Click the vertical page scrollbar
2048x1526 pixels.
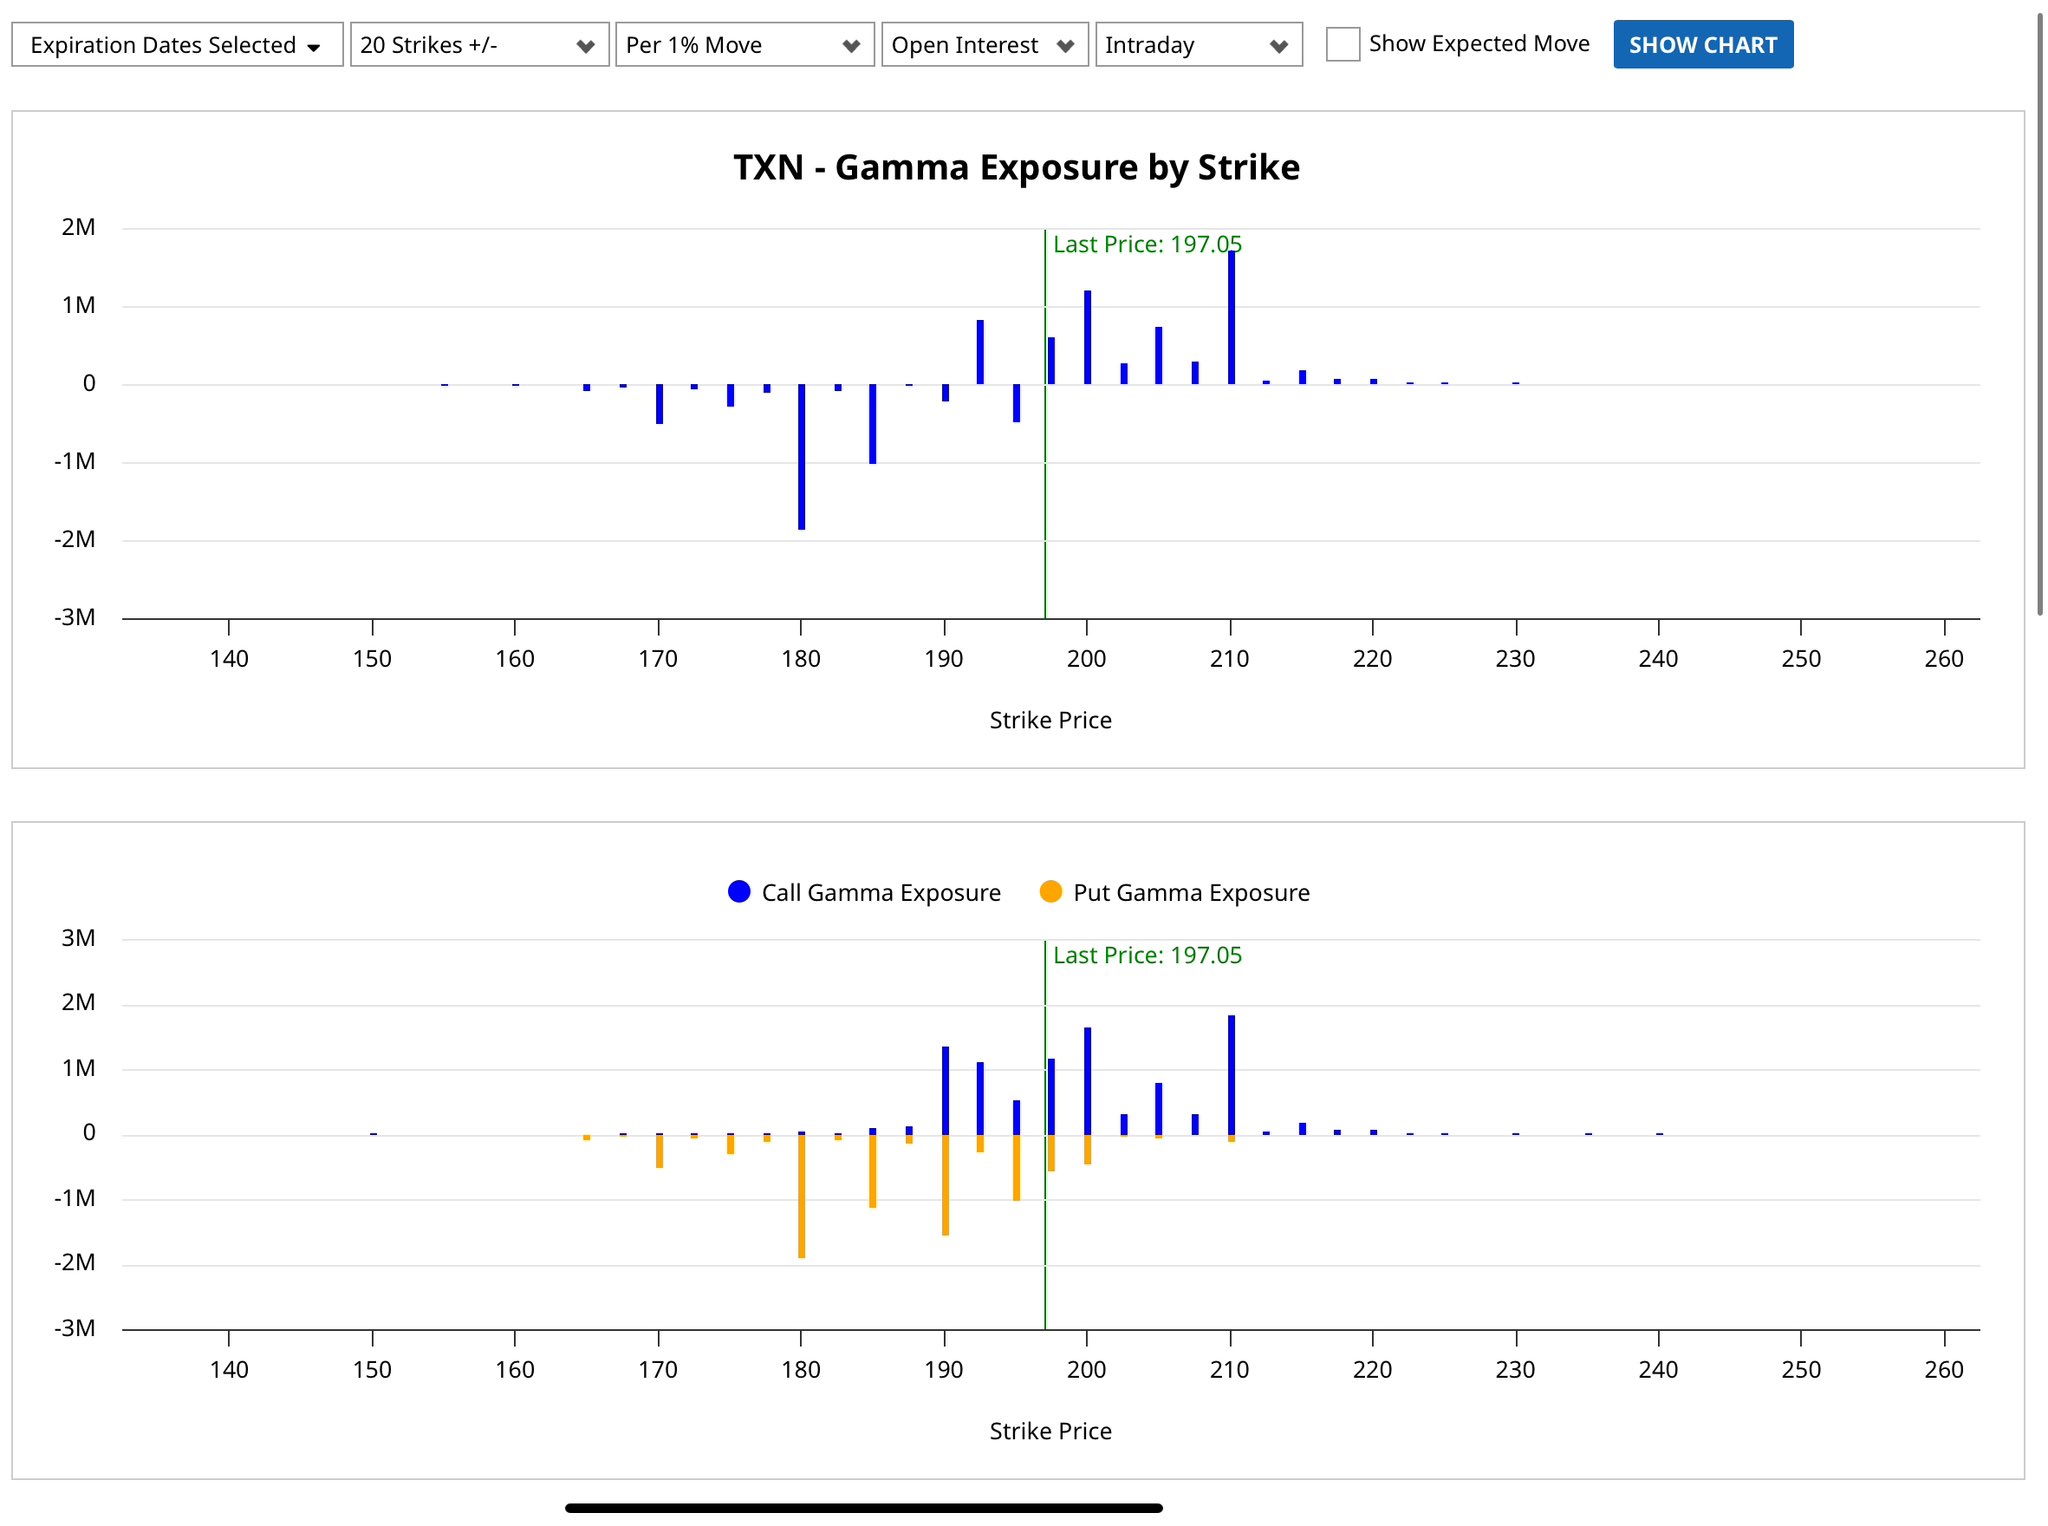2040,315
